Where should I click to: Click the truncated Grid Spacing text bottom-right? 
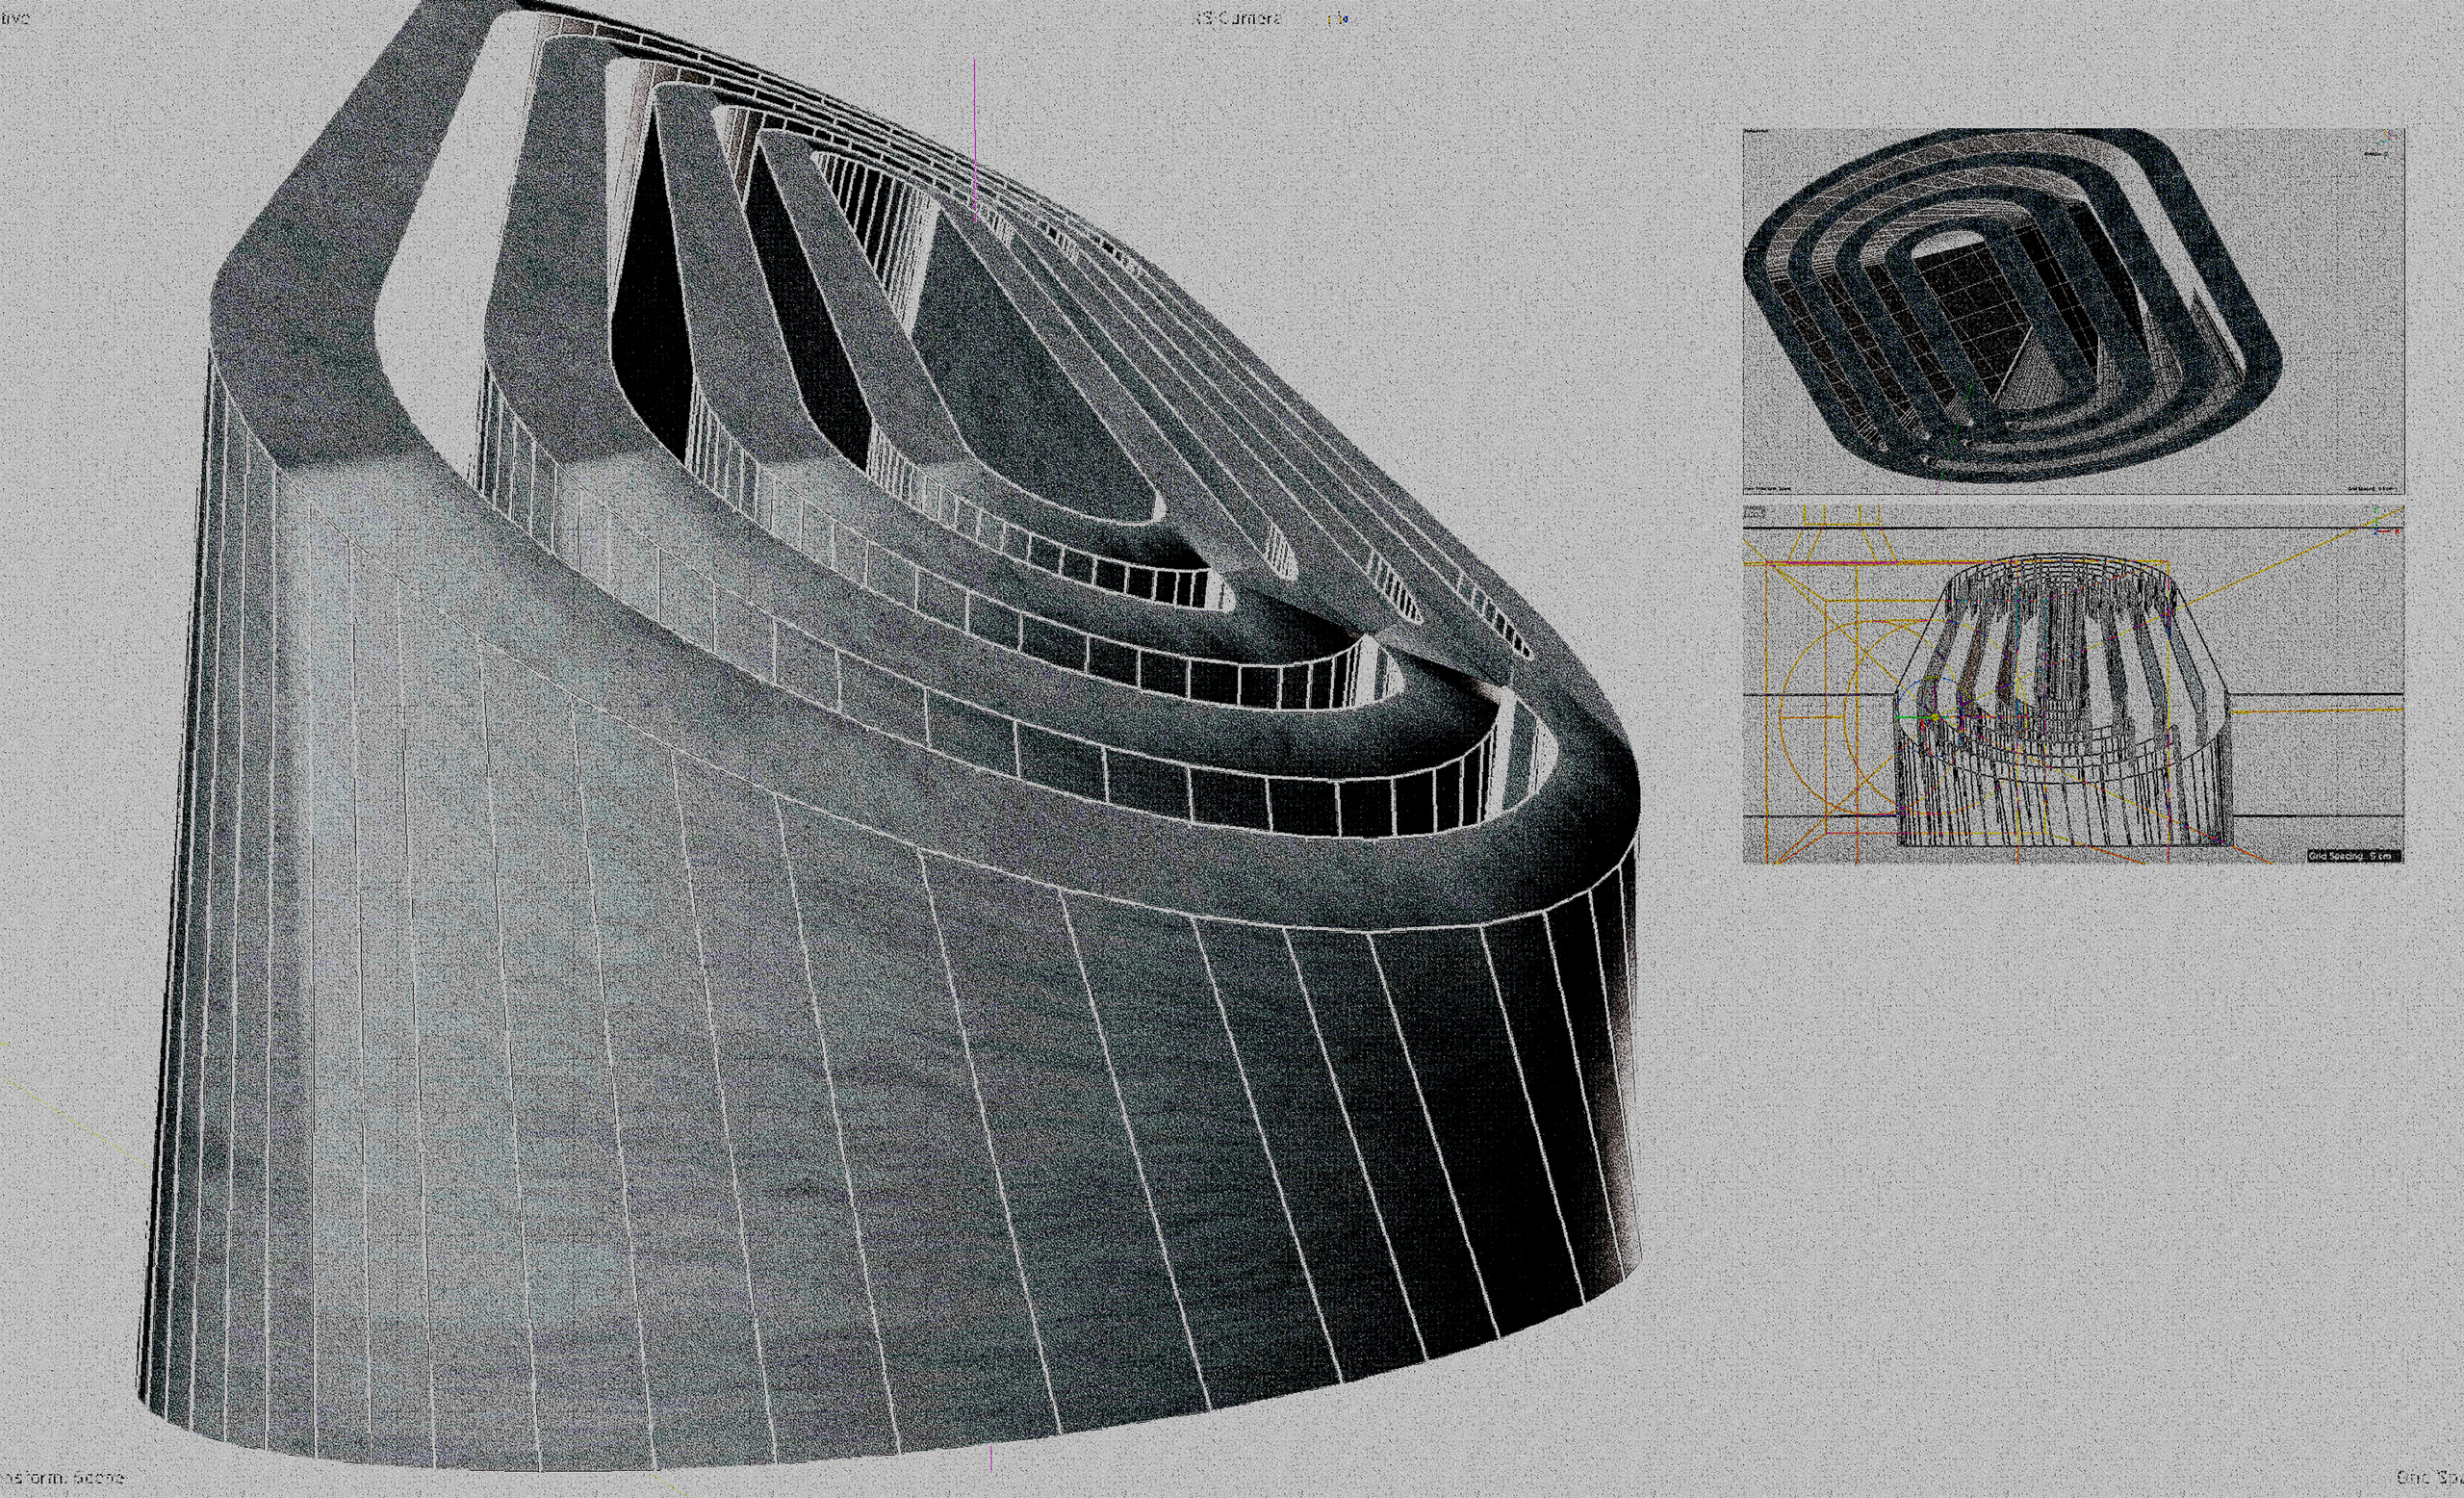(2430, 1477)
